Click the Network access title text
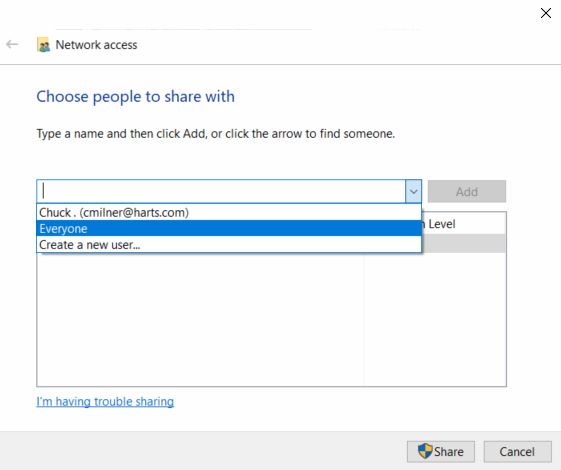This screenshot has height=470, width=561. pos(96,45)
